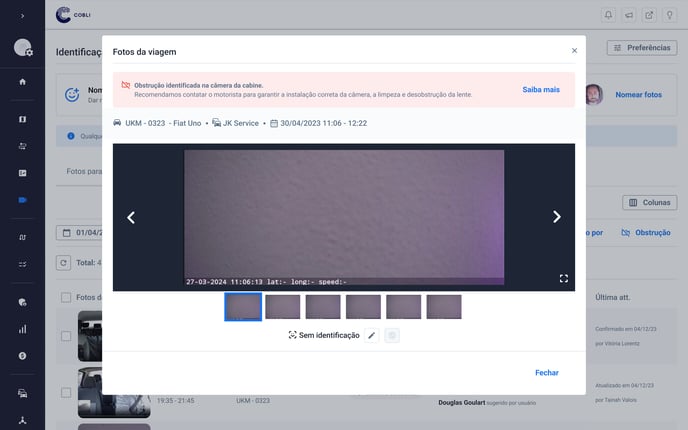688x430 pixels.
Task: Click the Cobli logo
Action: coord(73,14)
